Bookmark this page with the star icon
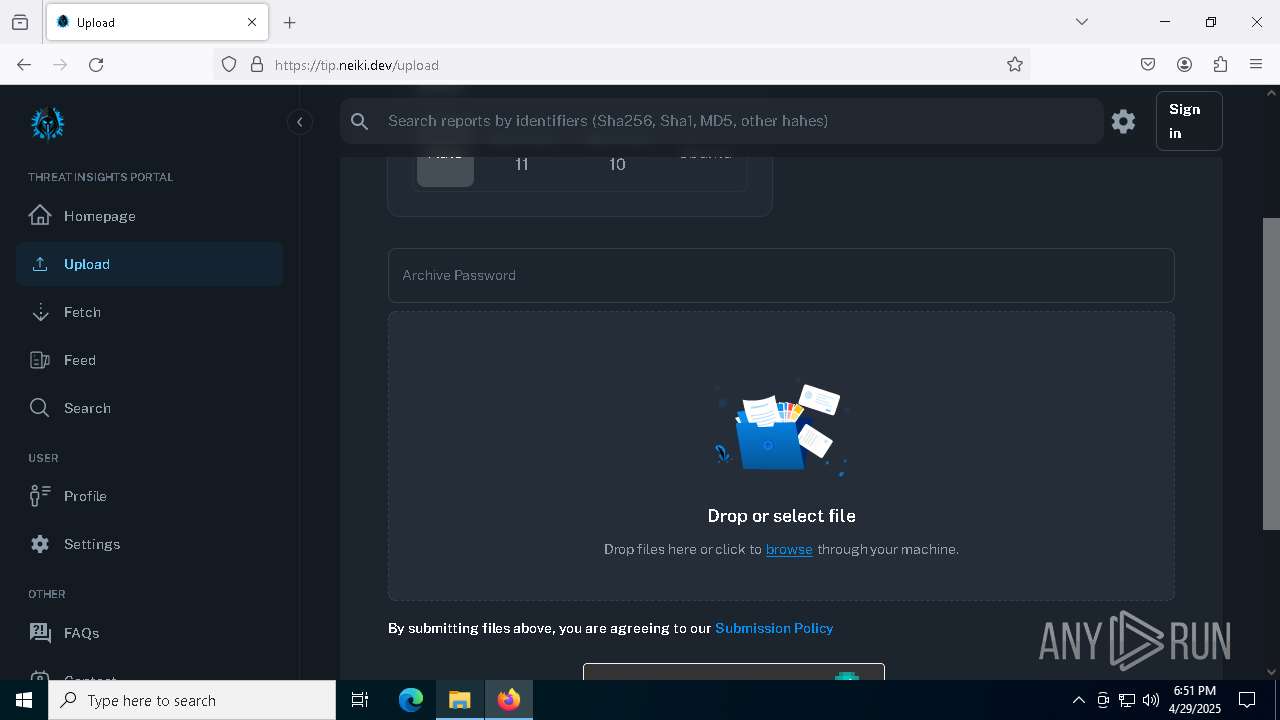The width and height of the screenshot is (1280, 720). (x=1015, y=64)
